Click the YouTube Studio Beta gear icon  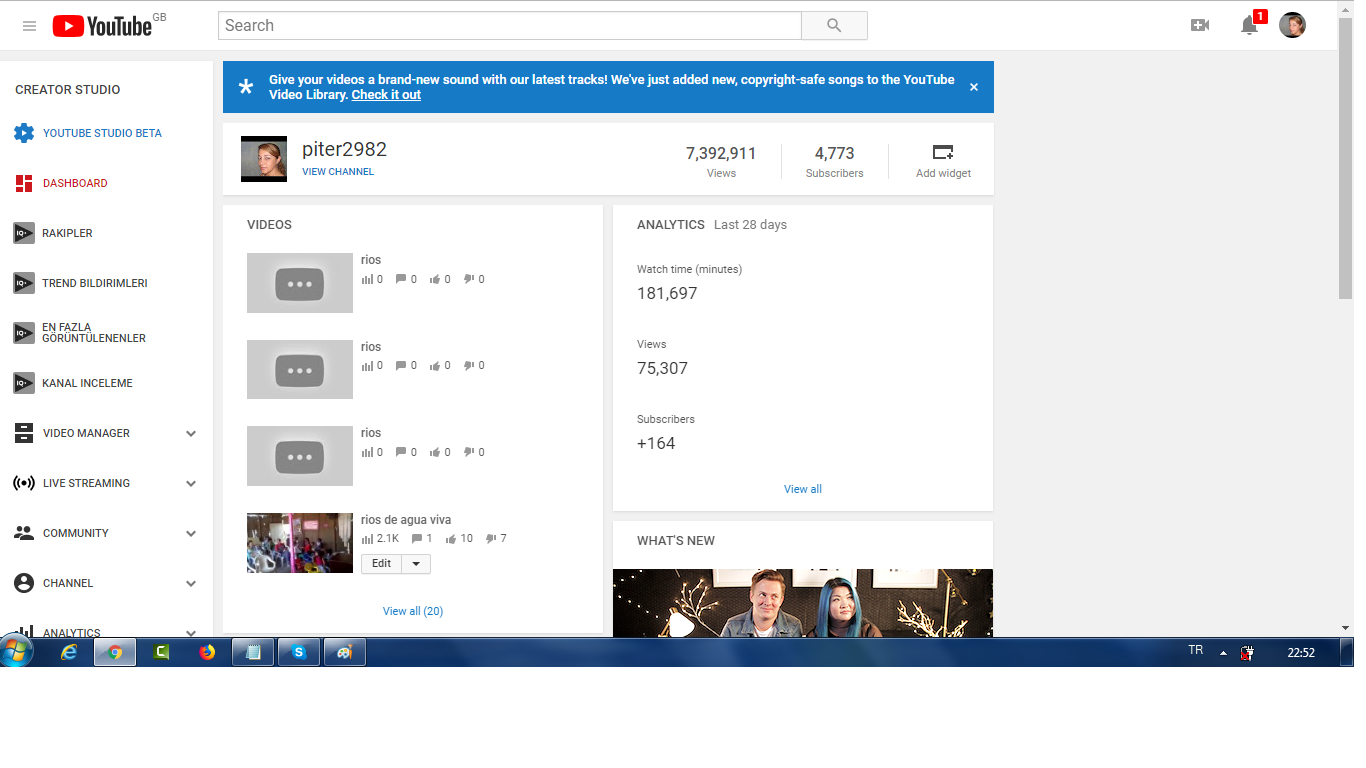24,133
